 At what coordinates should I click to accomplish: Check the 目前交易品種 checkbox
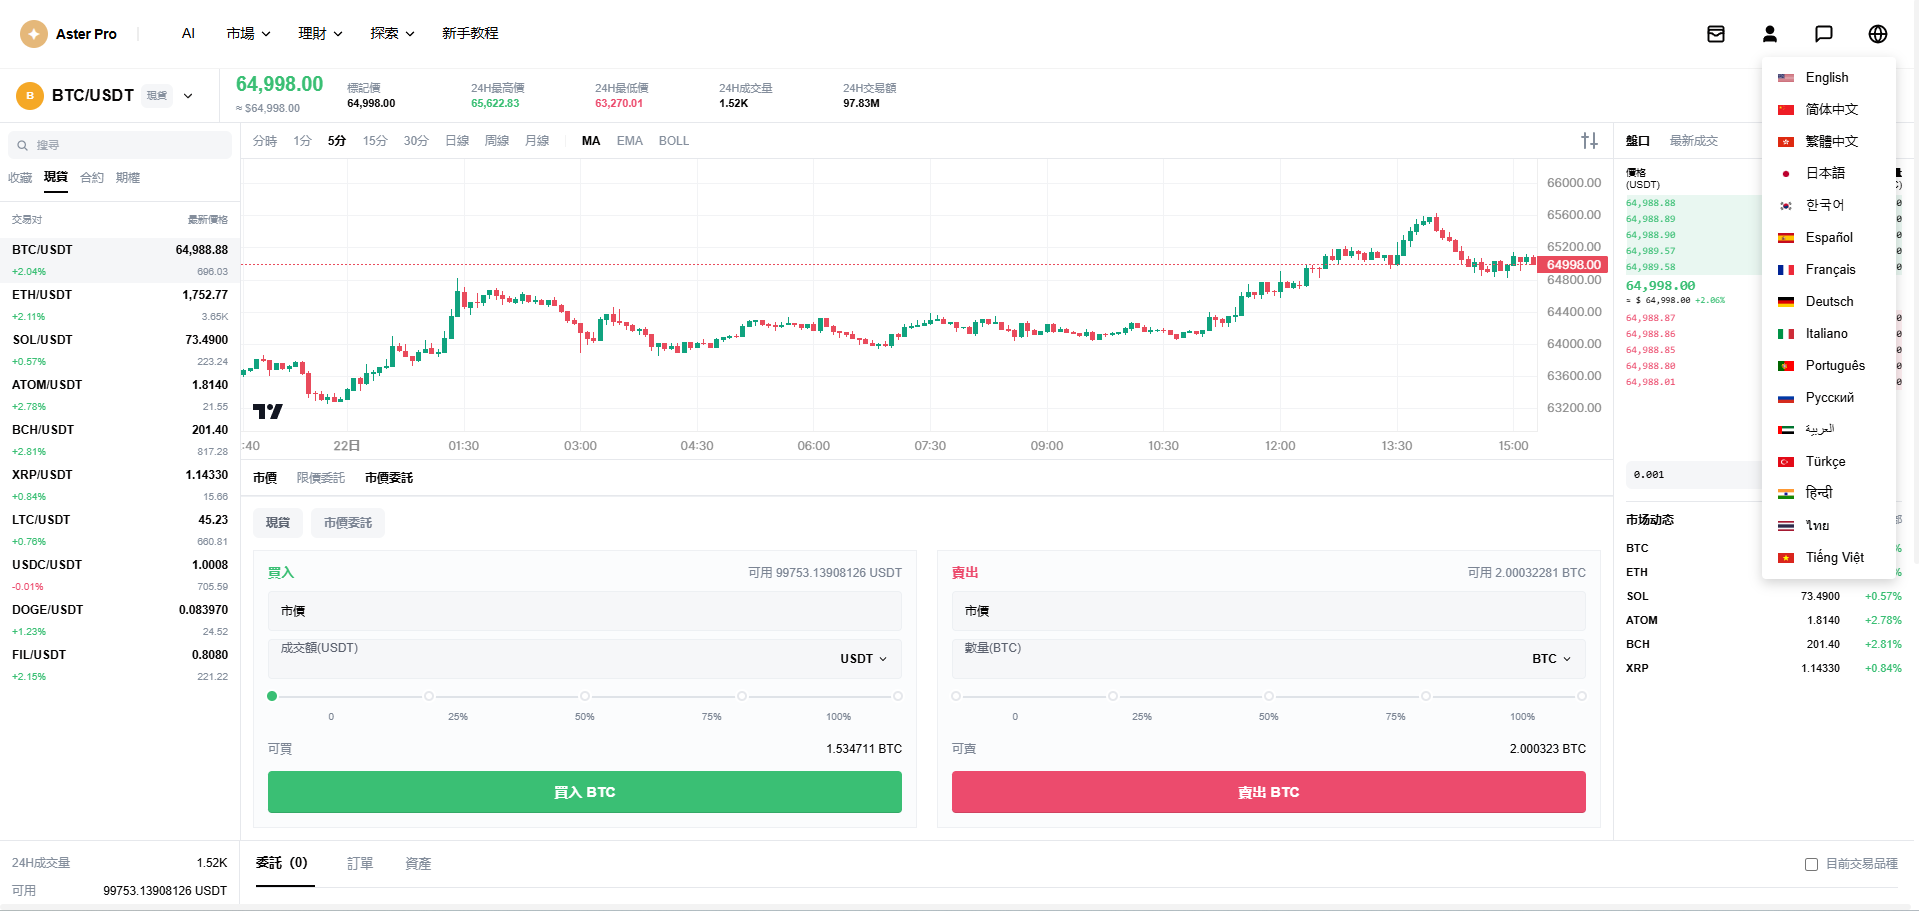tap(1811, 864)
